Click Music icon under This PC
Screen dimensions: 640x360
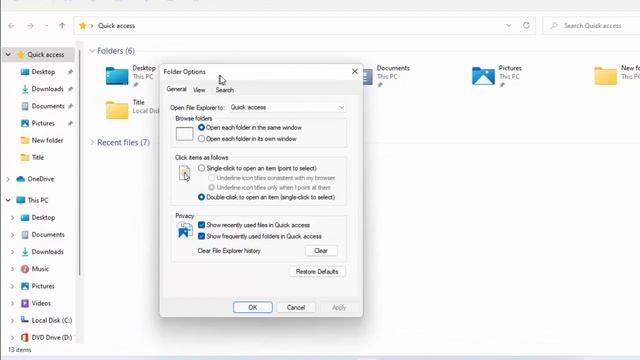[x=25, y=269]
